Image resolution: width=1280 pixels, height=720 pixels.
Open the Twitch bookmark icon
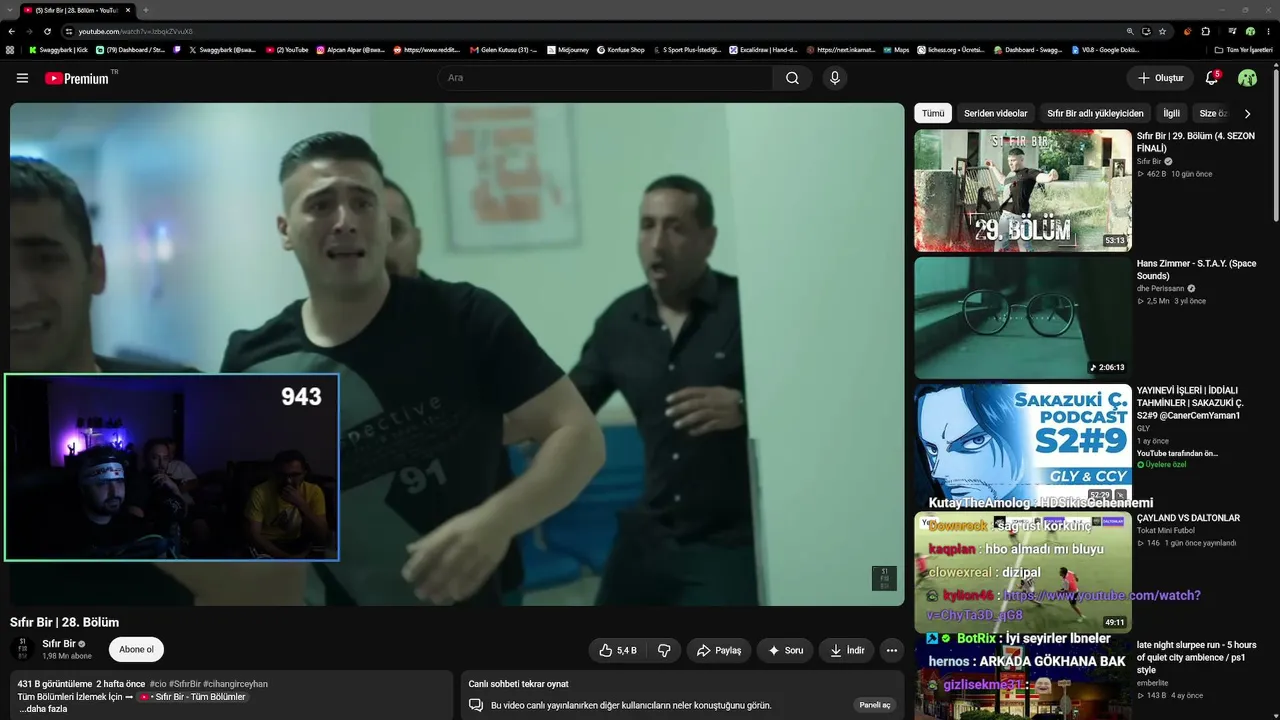pyautogui.click(x=177, y=49)
